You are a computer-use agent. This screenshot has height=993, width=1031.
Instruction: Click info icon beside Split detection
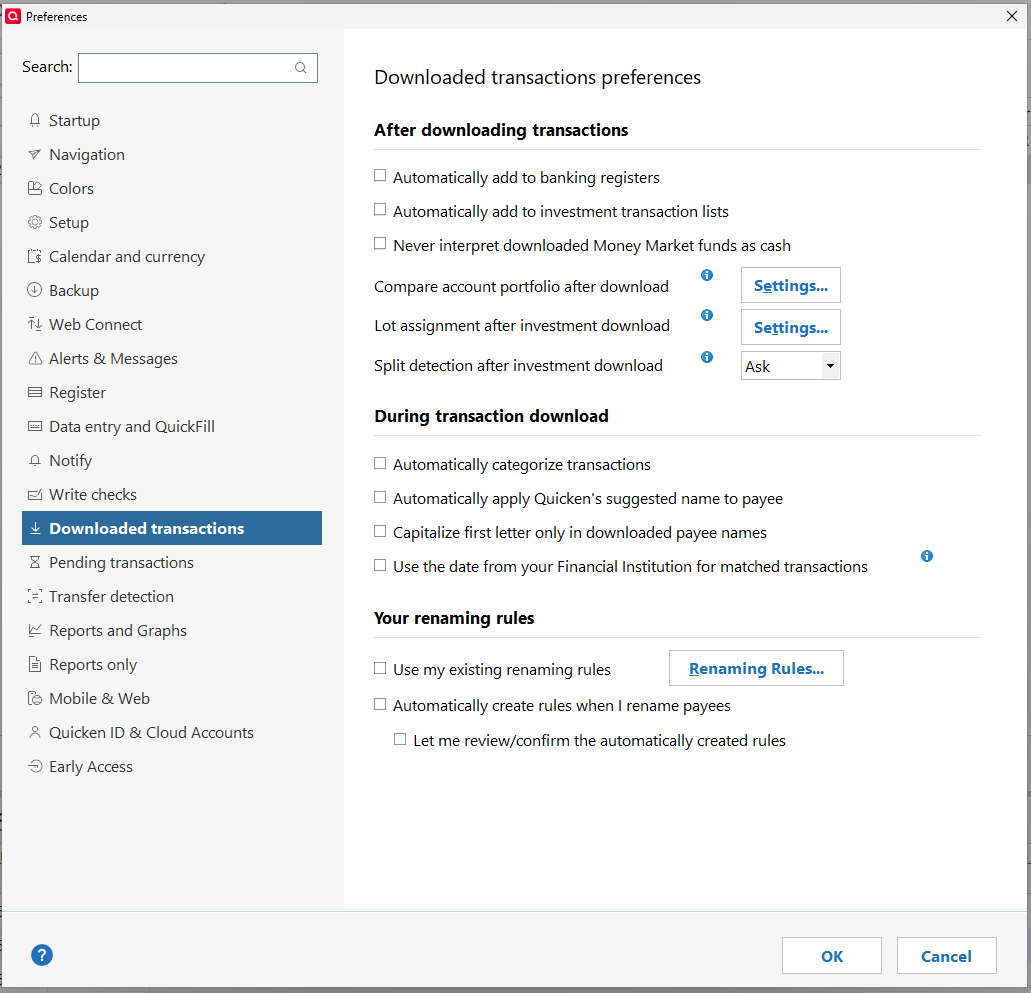pyautogui.click(x=707, y=357)
